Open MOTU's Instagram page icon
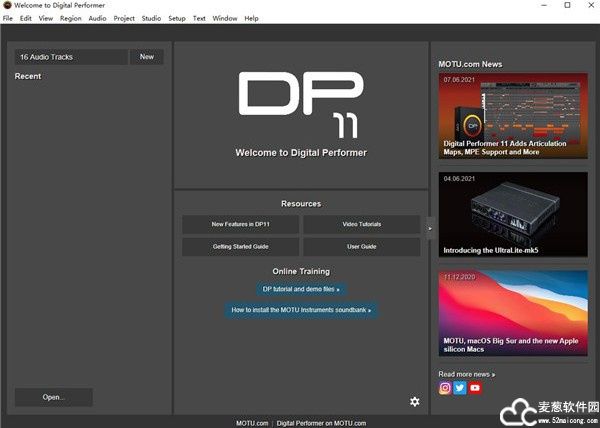 pos(445,388)
